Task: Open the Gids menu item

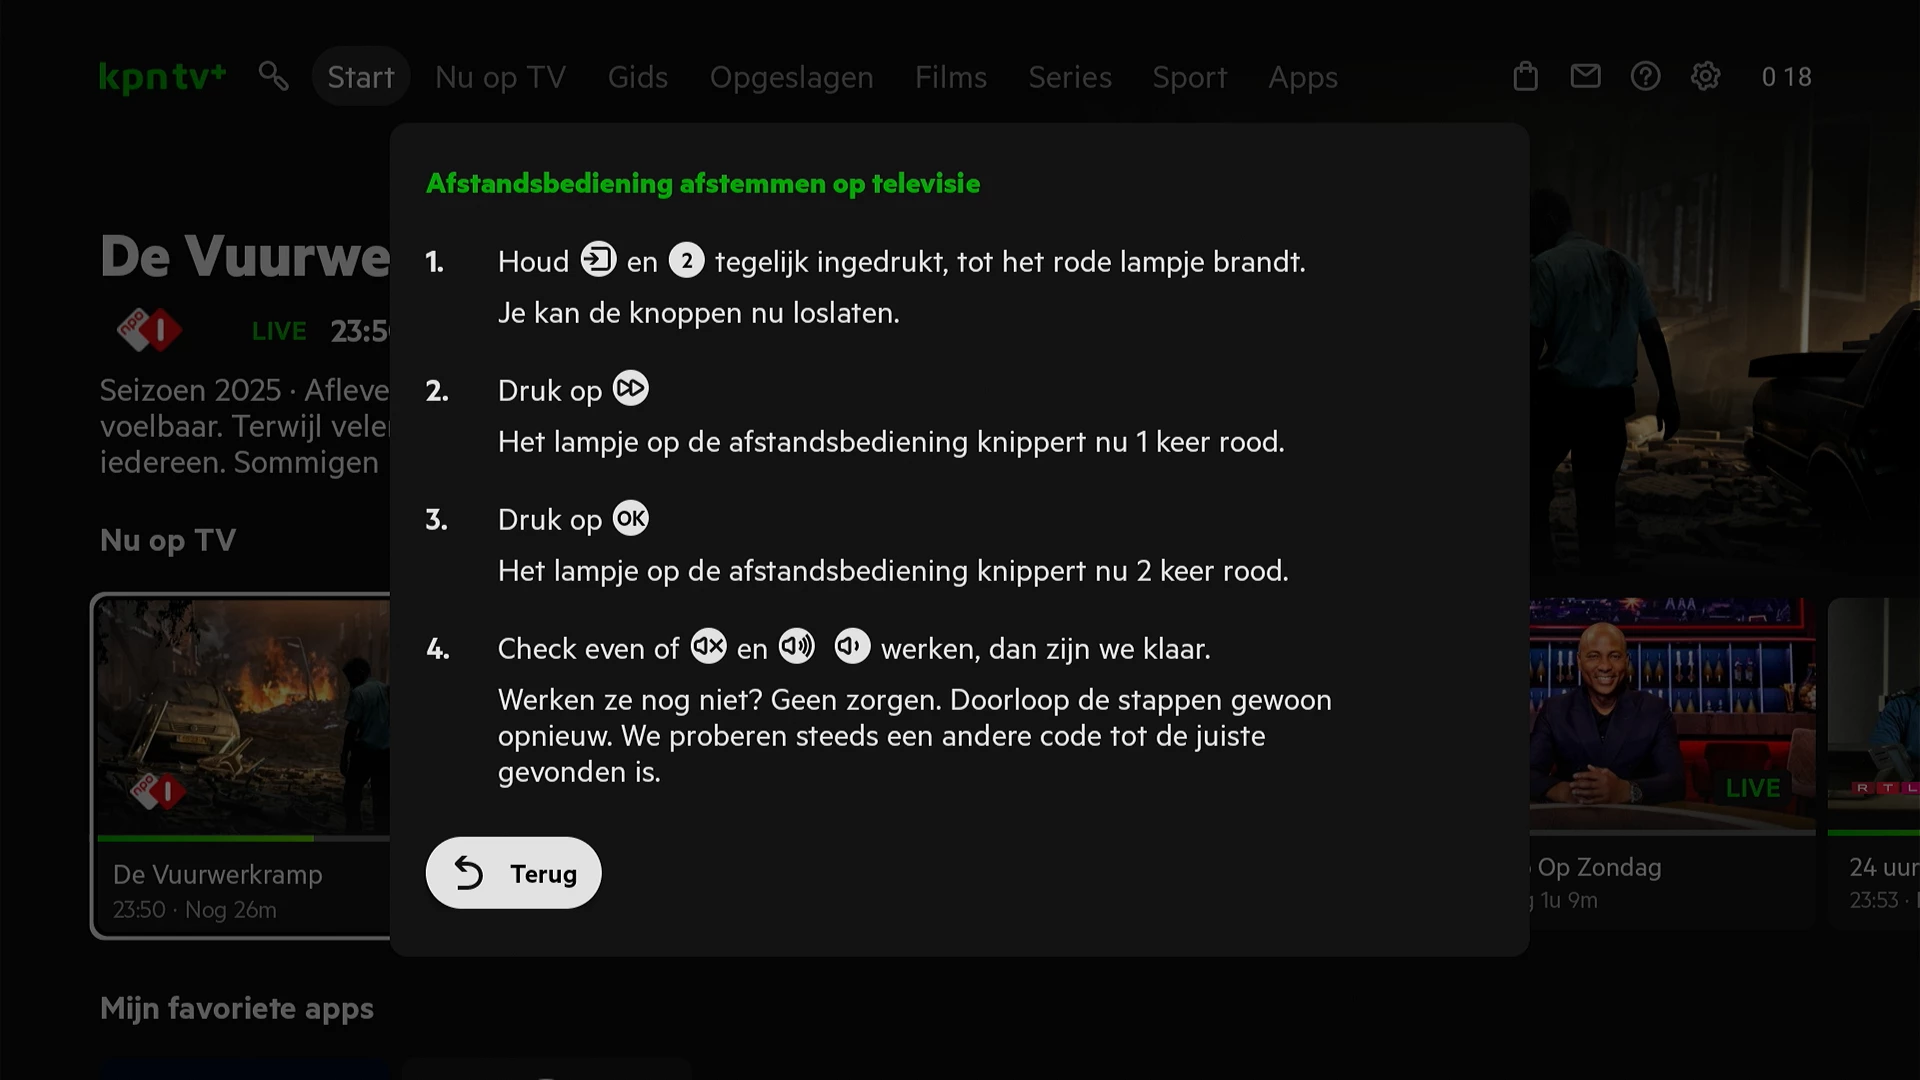Action: click(637, 77)
